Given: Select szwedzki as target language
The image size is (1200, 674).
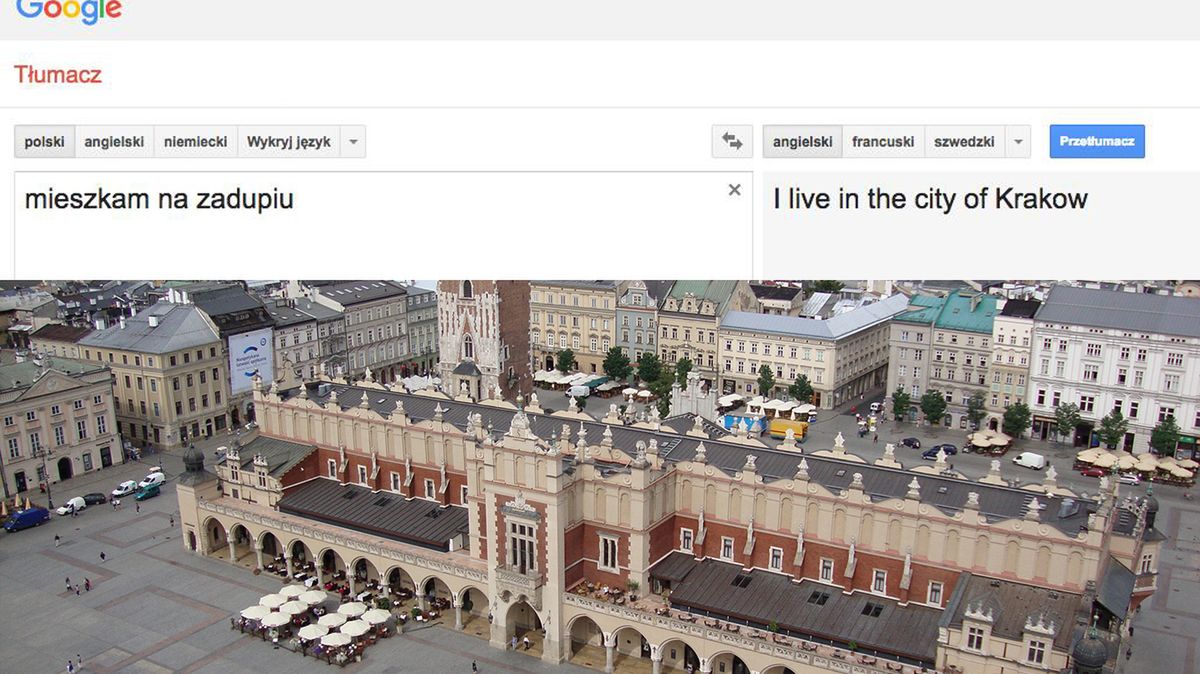Looking at the screenshot, I should click(964, 142).
